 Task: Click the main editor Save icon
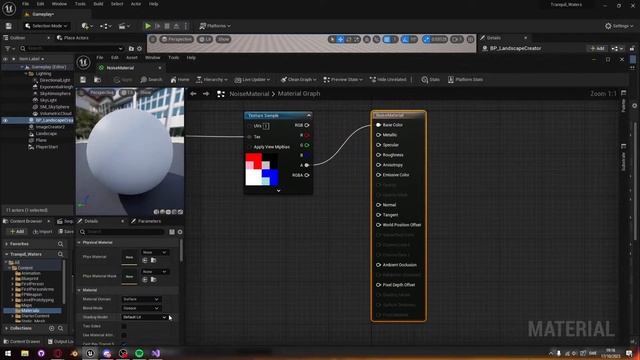[9, 26]
